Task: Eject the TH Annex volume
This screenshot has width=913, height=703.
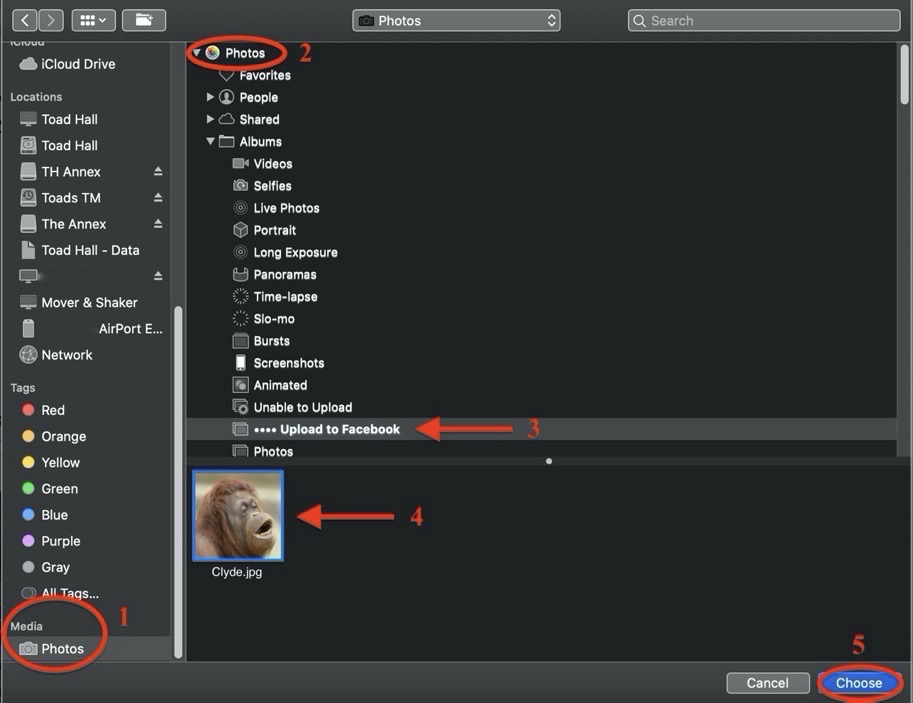Action: coord(158,171)
